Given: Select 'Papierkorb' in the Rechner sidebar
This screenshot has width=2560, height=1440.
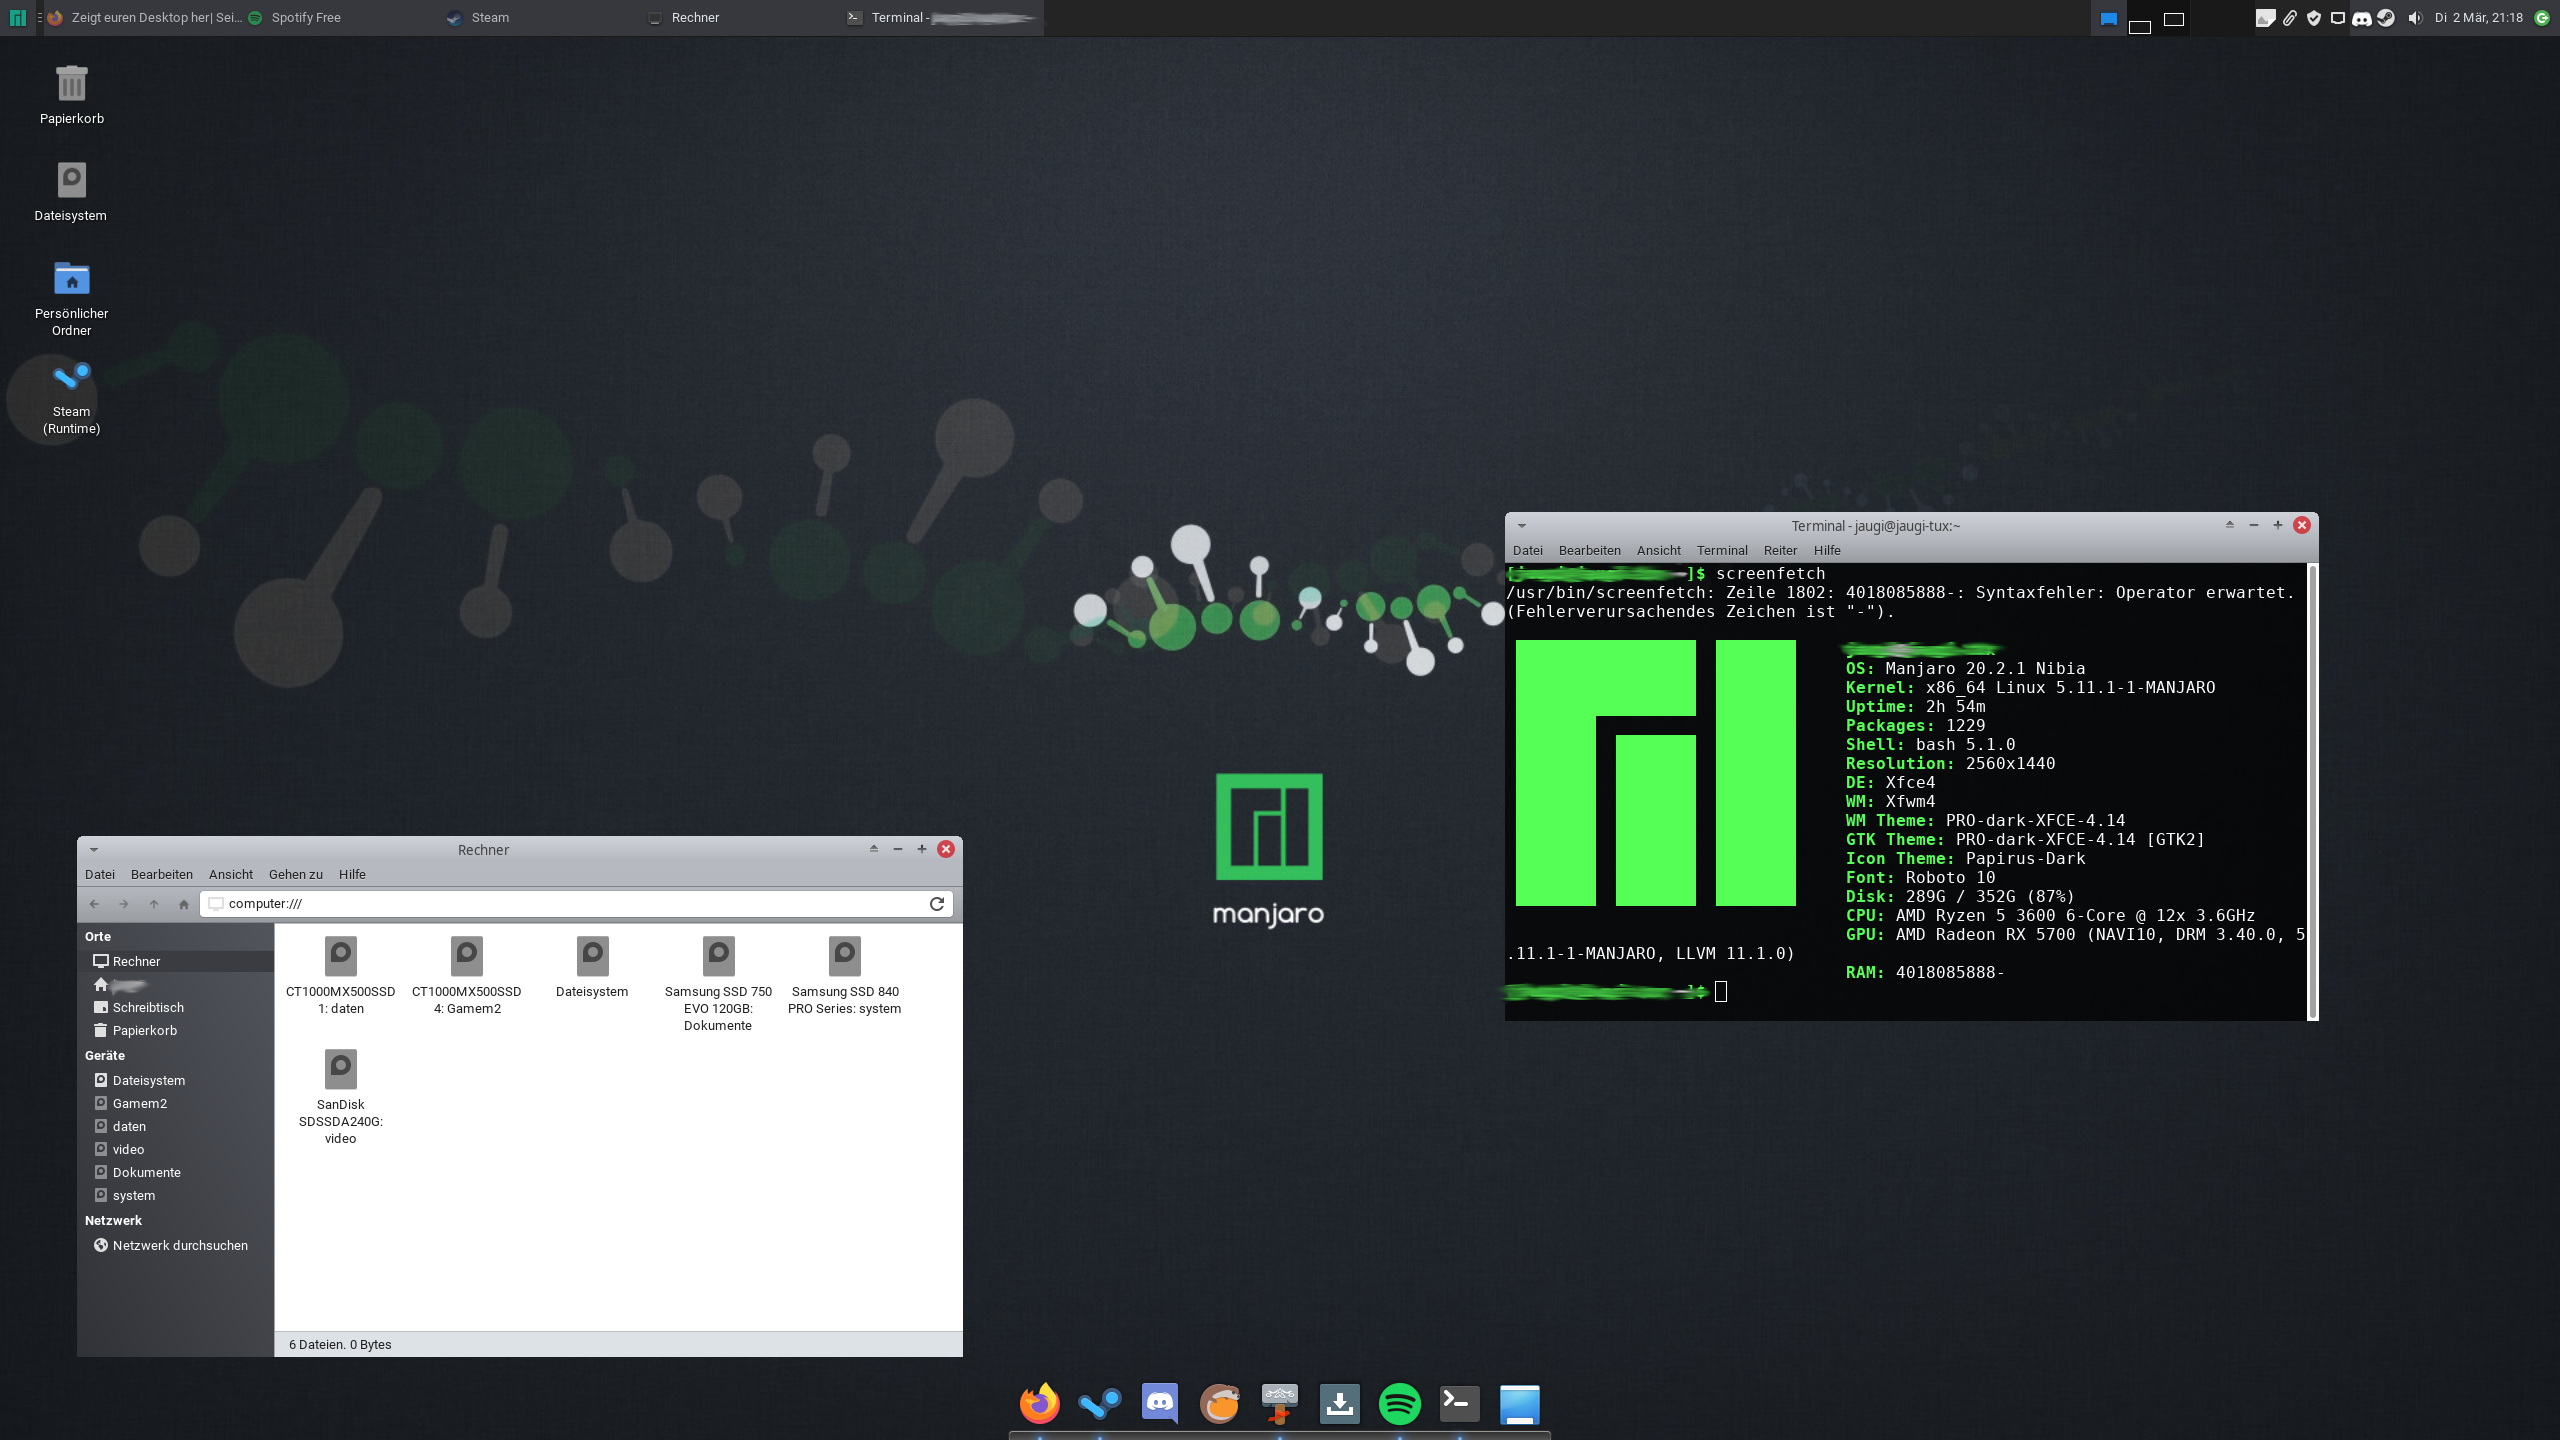Looking at the screenshot, I should click(146, 1030).
